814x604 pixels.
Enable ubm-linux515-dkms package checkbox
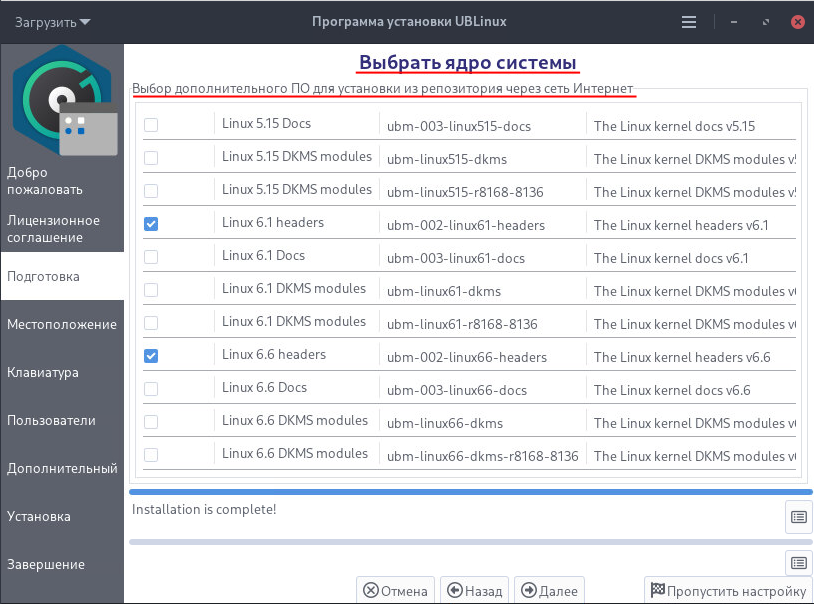(151, 158)
